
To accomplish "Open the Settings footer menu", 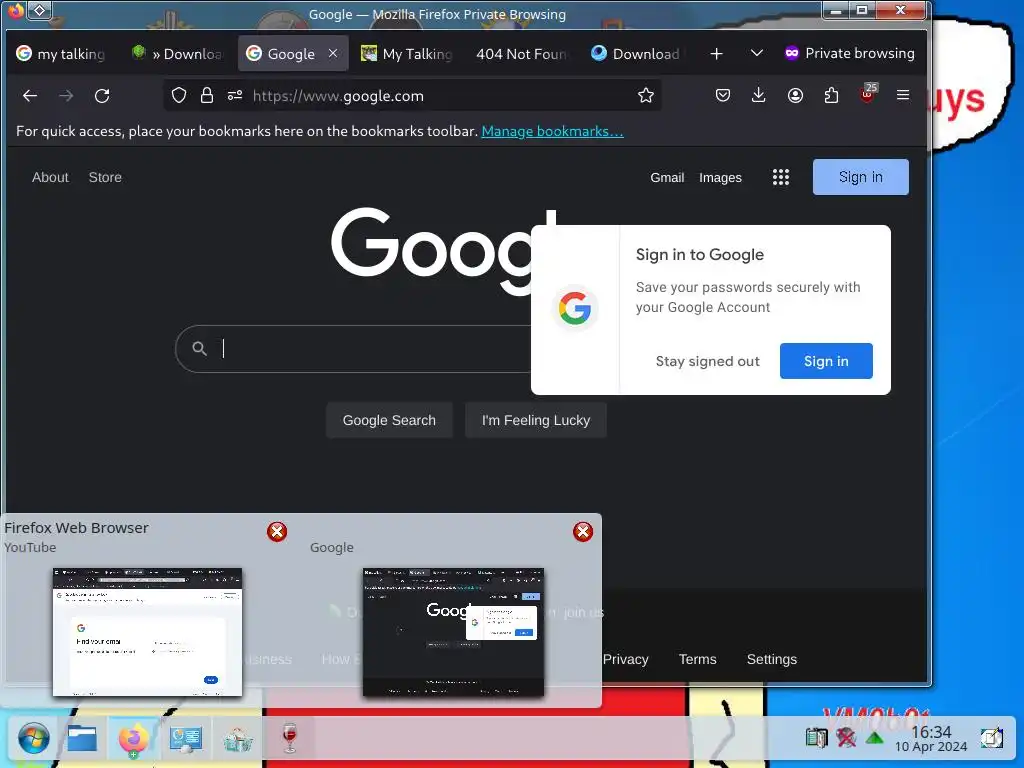I will 771,660.
